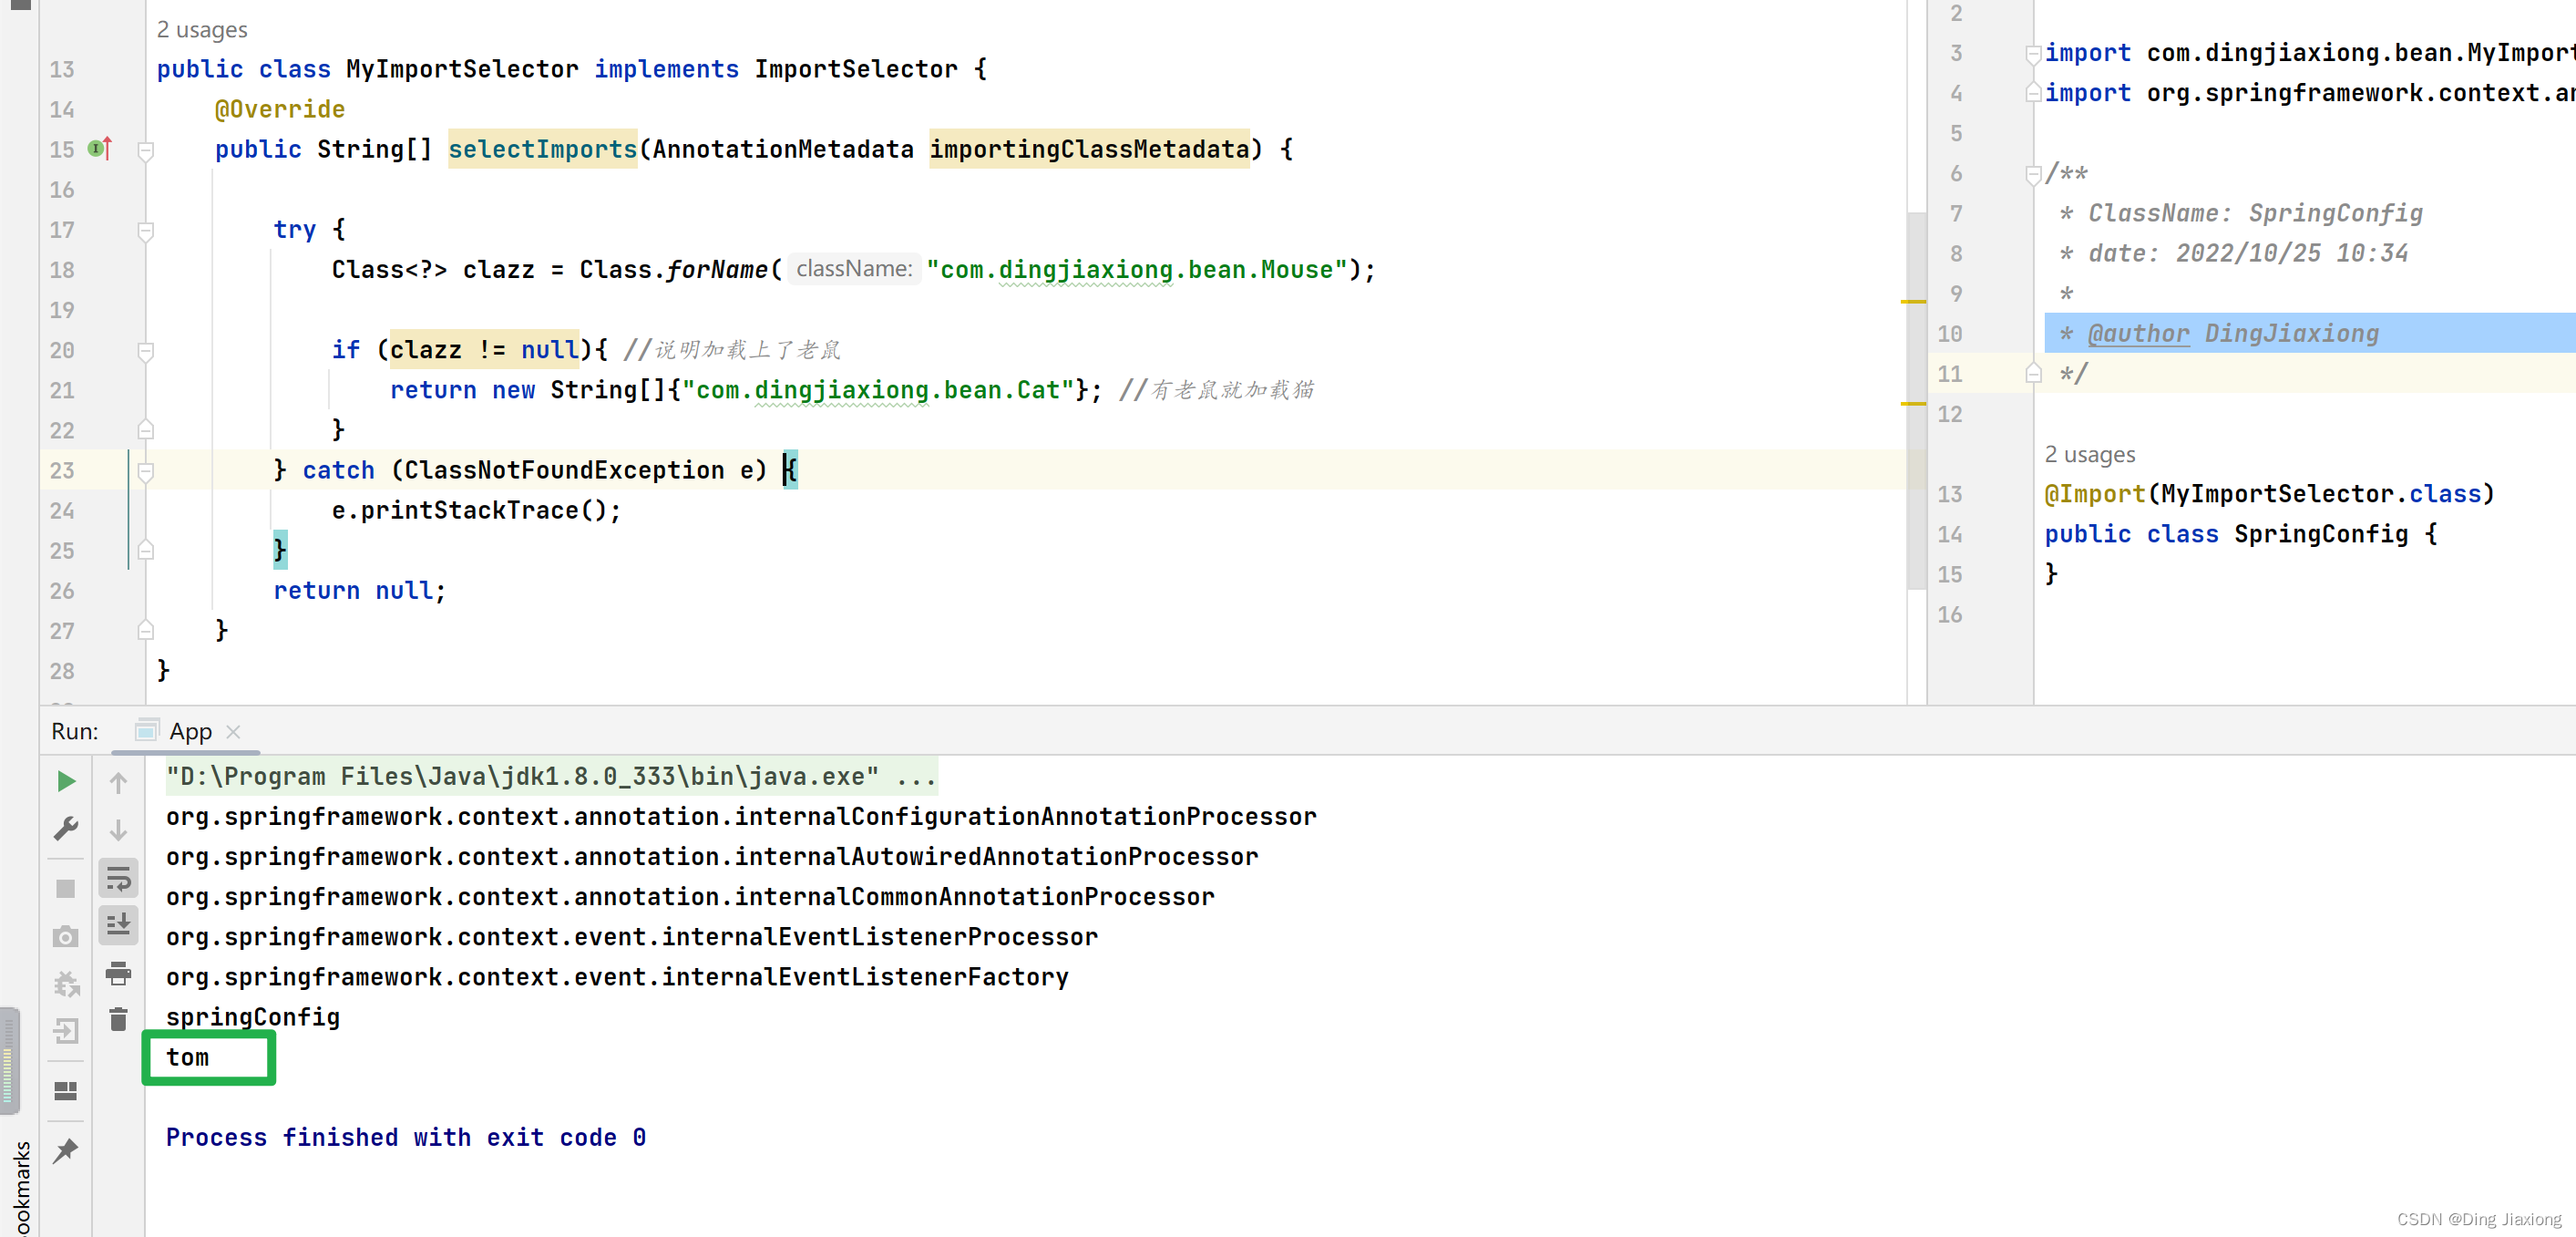Click internalEventListenerFactory console line
Image resolution: width=2576 pixels, height=1237 pixels.
pos(617,977)
